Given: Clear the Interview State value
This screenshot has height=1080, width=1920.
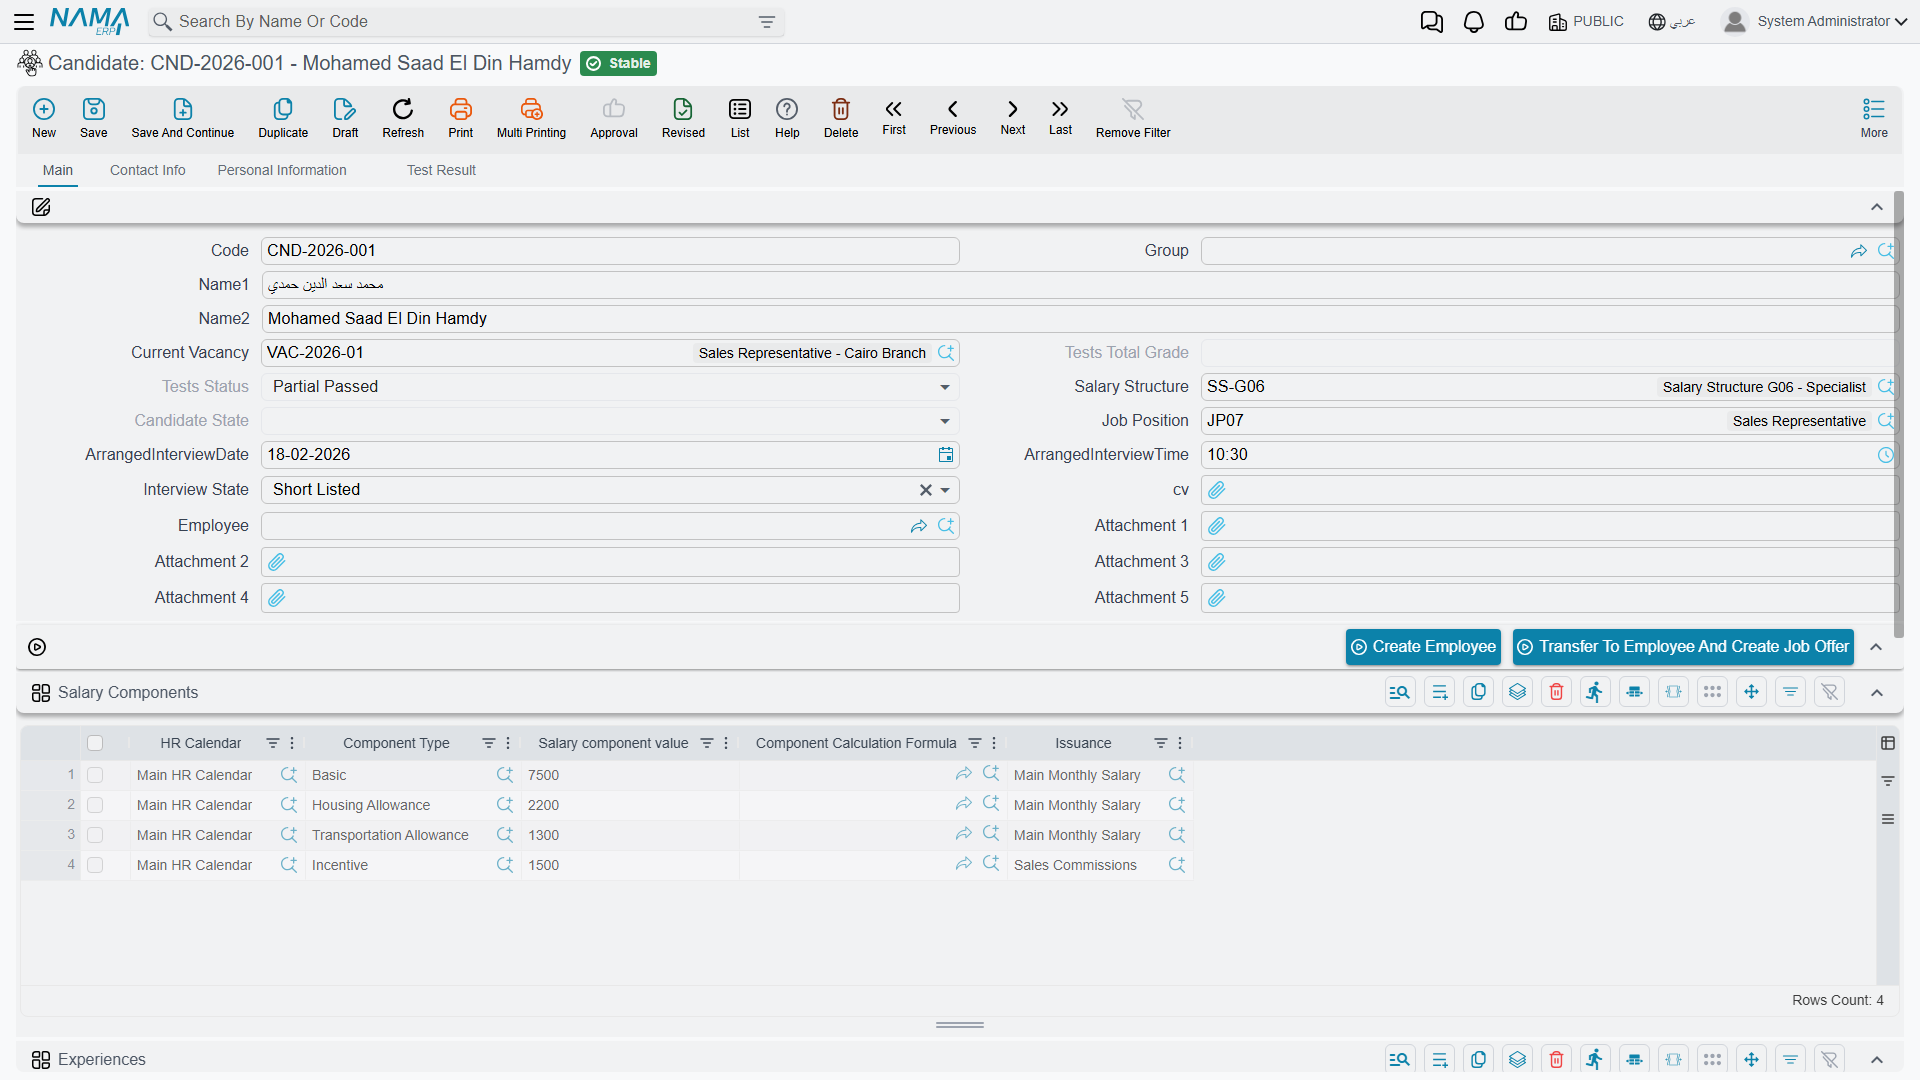Looking at the screenshot, I should [925, 490].
